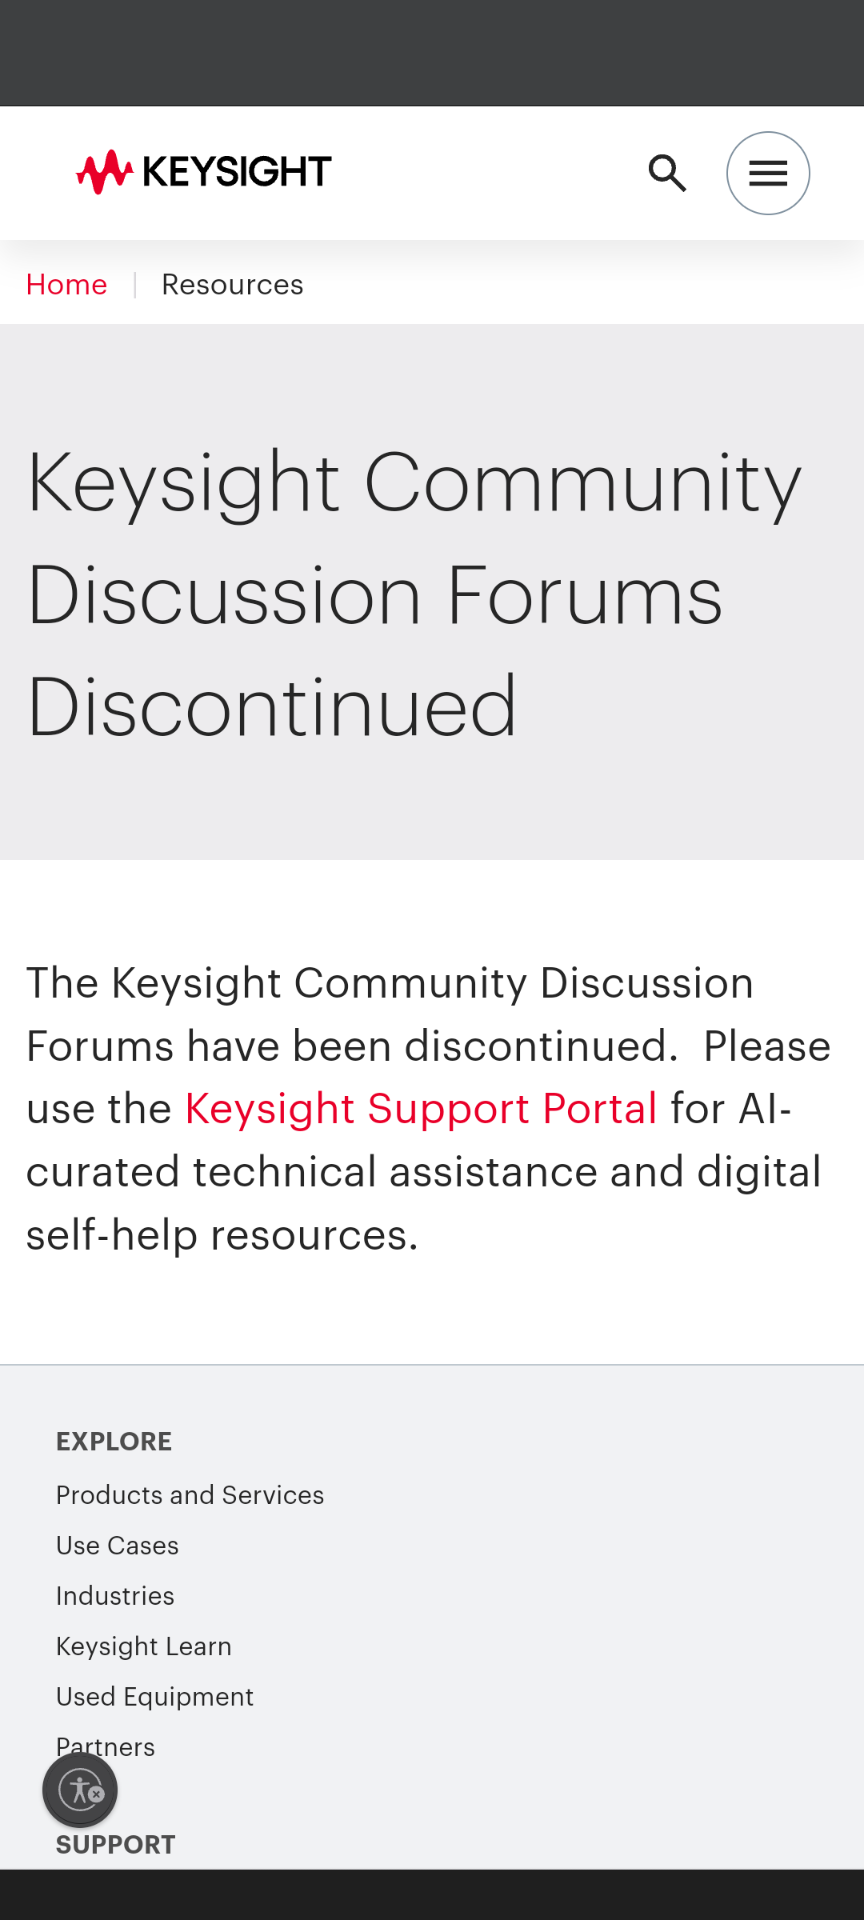Click the Forums Discontinued page title
The width and height of the screenshot is (864, 1920).
[x=414, y=594]
